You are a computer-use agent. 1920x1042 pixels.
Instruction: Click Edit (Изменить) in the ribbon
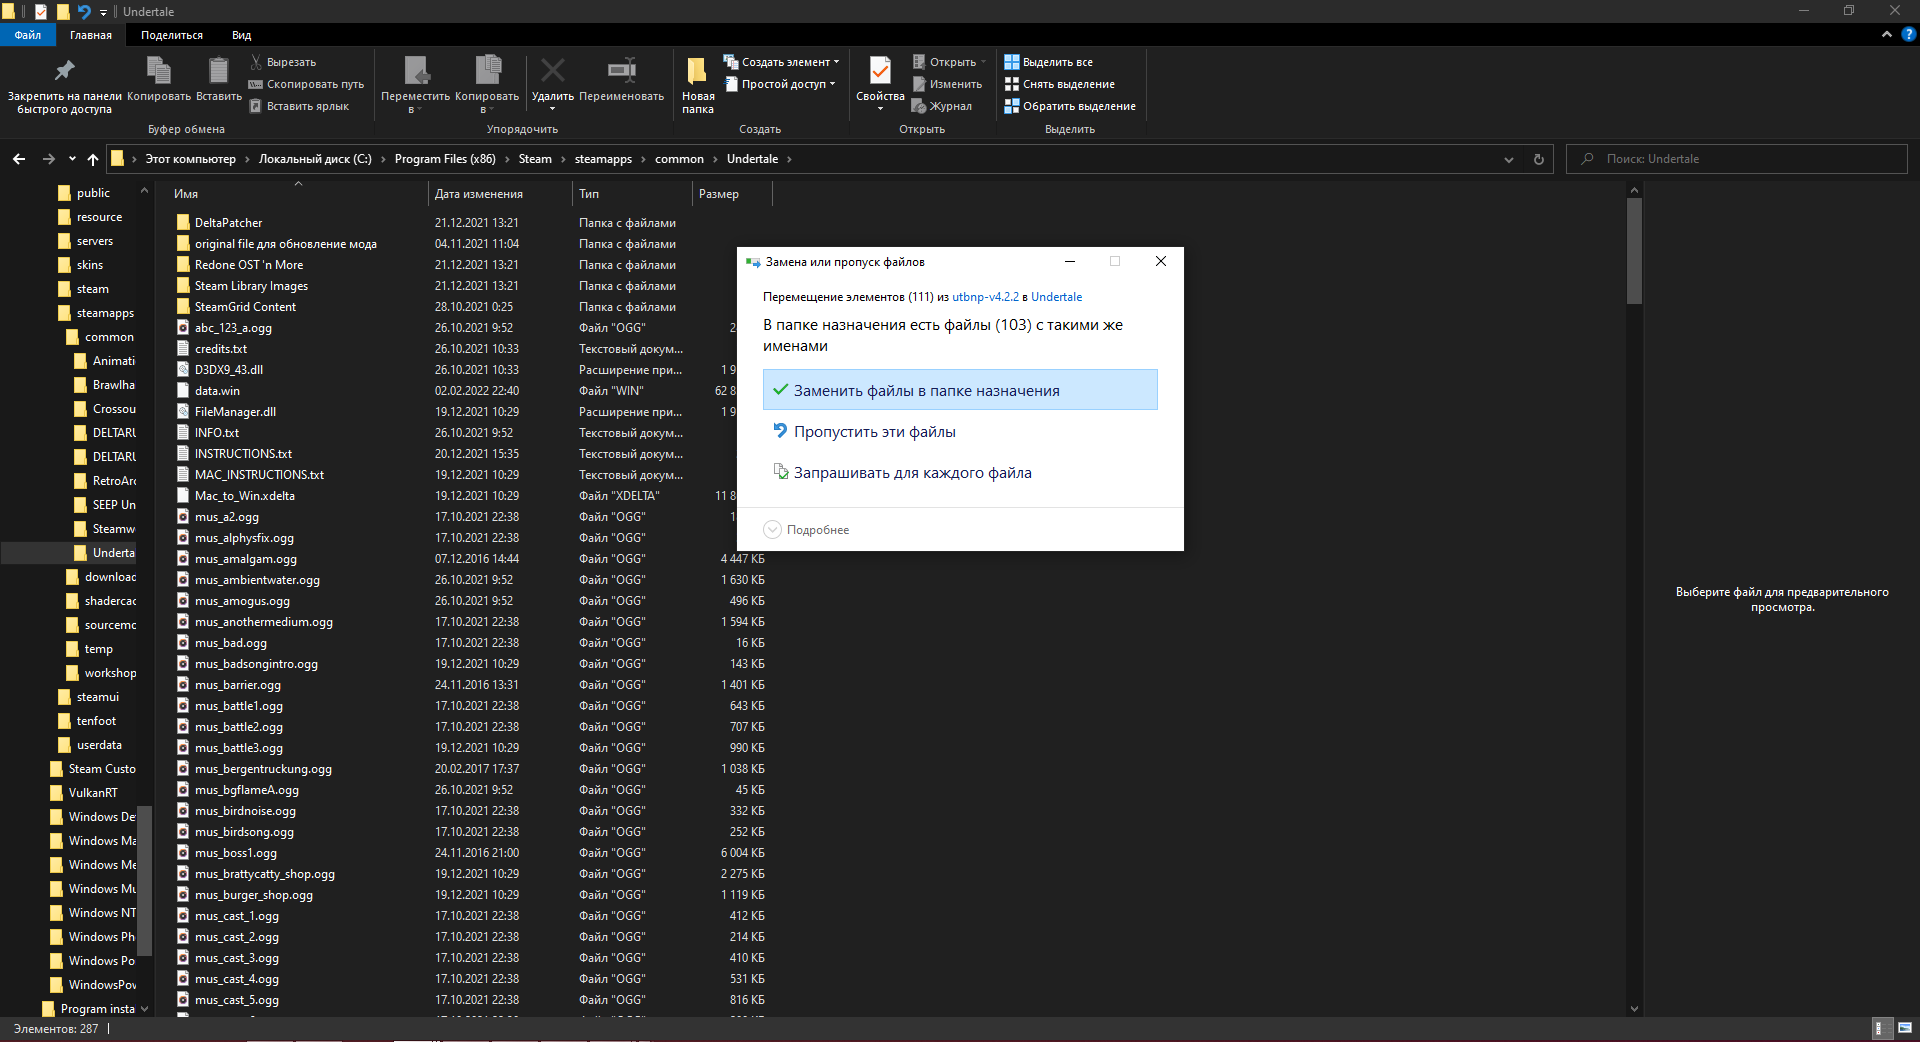[x=947, y=84]
